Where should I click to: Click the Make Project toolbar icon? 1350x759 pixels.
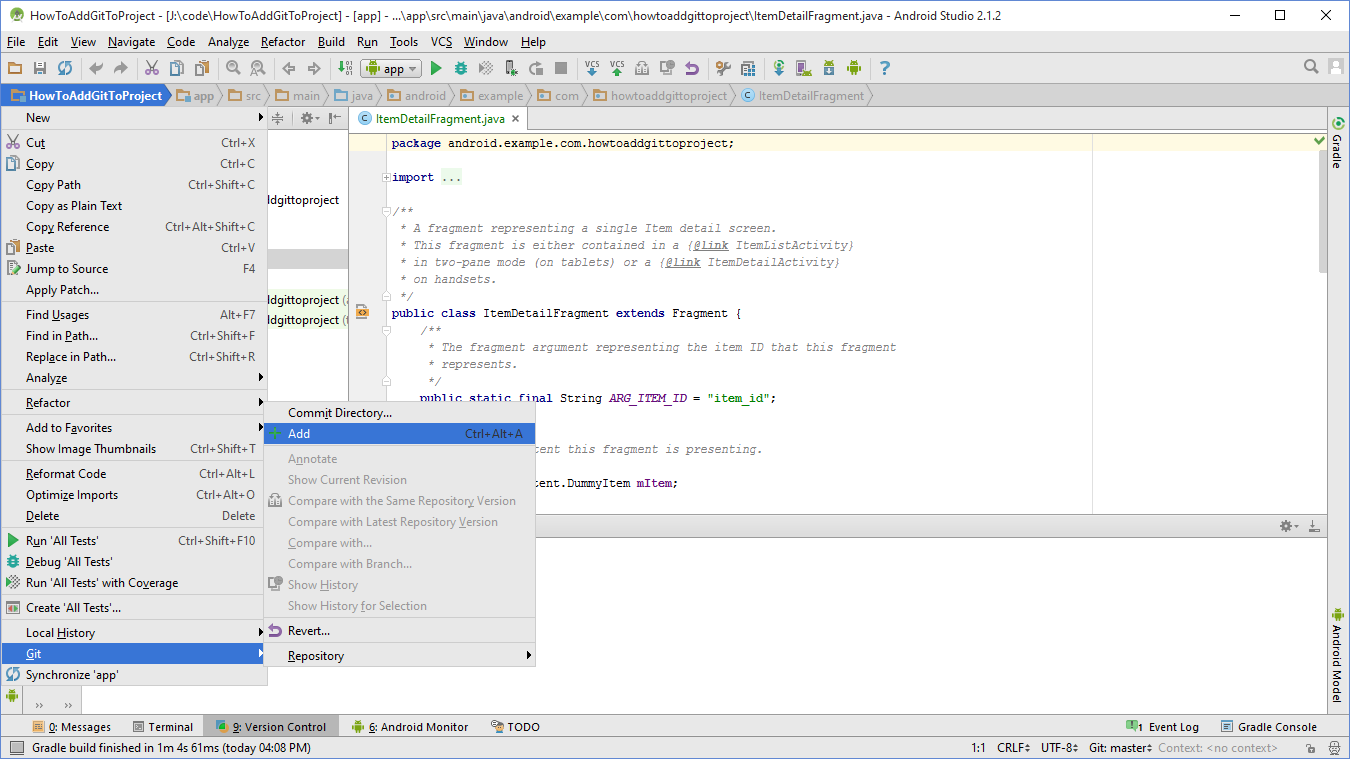click(345, 68)
